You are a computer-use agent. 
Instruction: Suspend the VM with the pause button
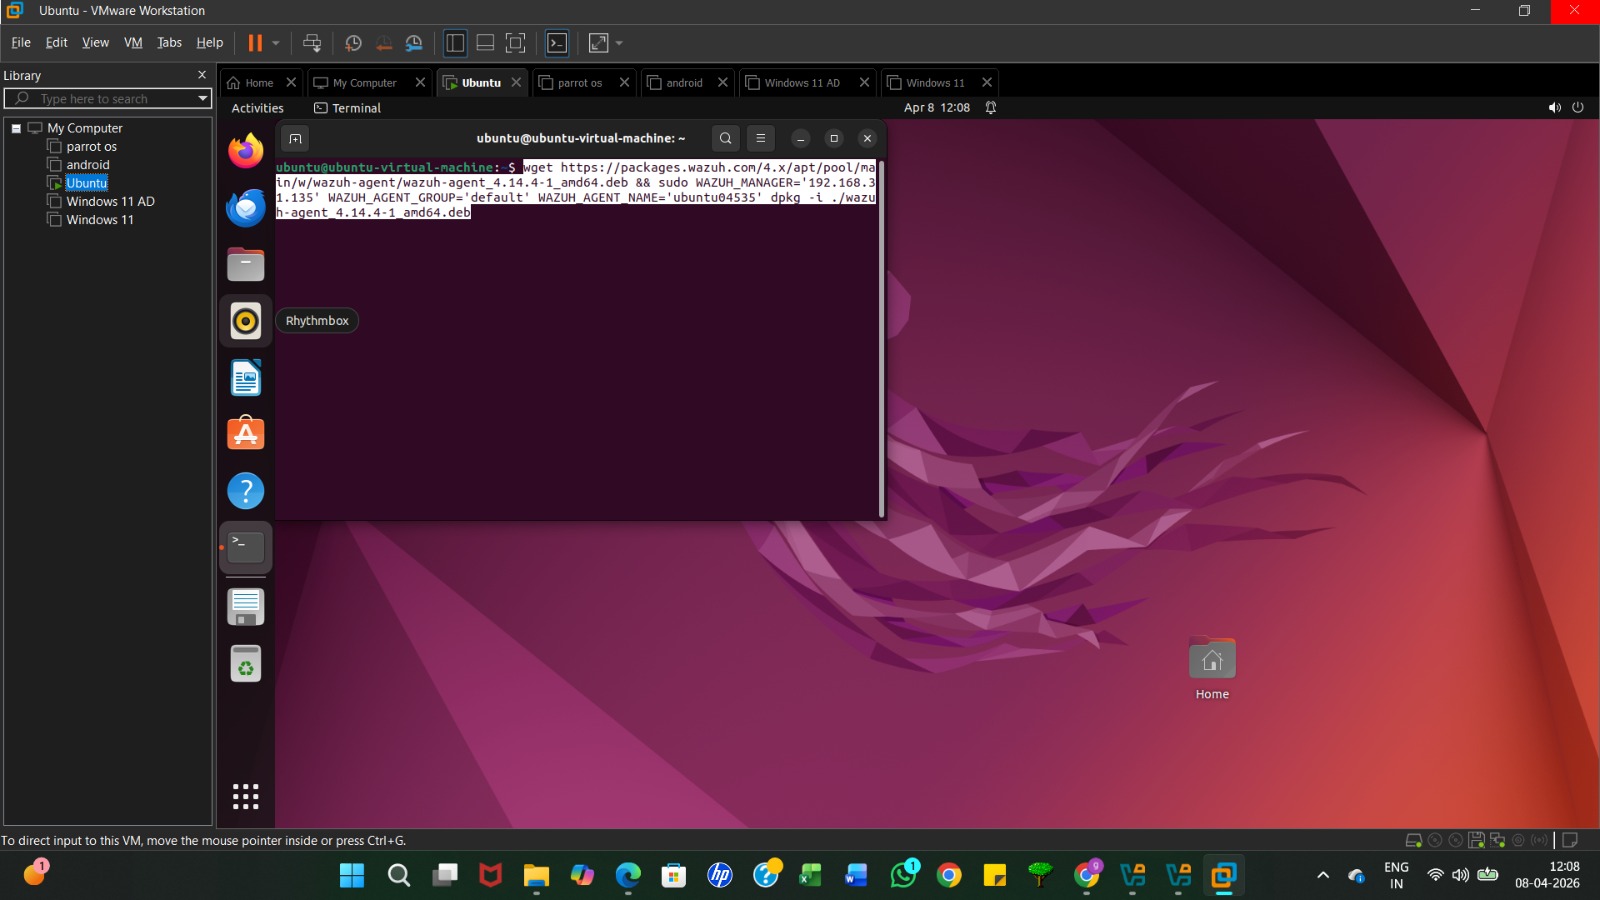click(255, 43)
